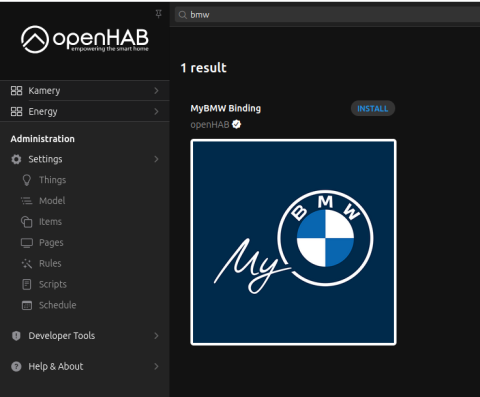Go to Model
Viewport: 480px width, 397px height.
tap(85, 201)
